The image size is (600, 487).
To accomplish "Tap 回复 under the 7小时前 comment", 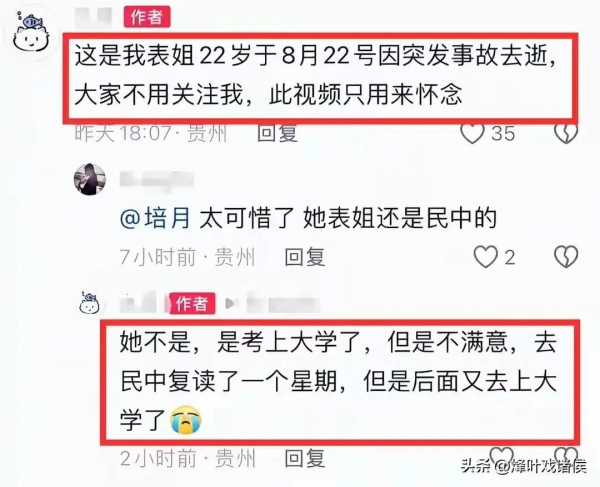I will [305, 257].
